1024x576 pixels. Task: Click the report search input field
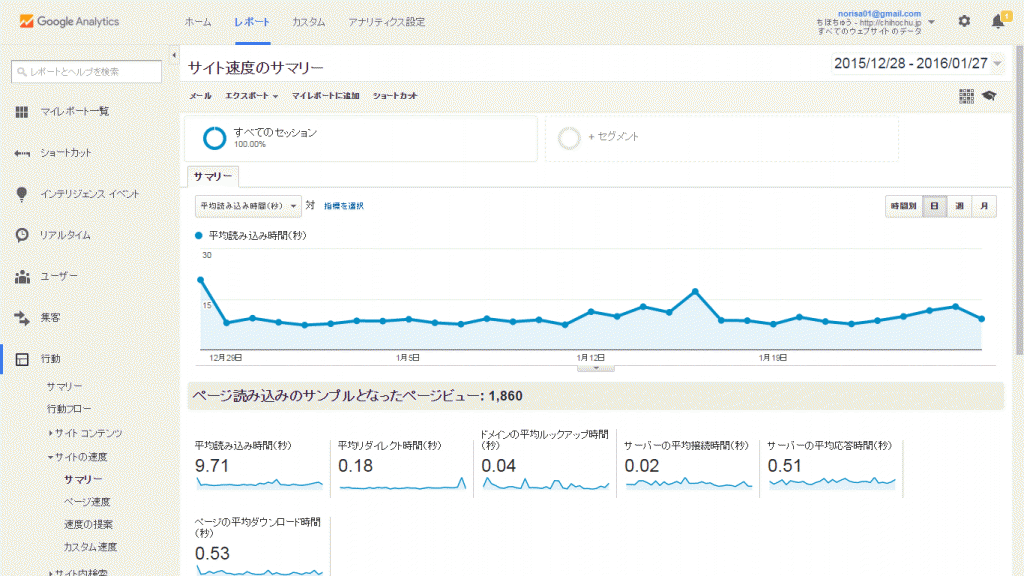86,71
